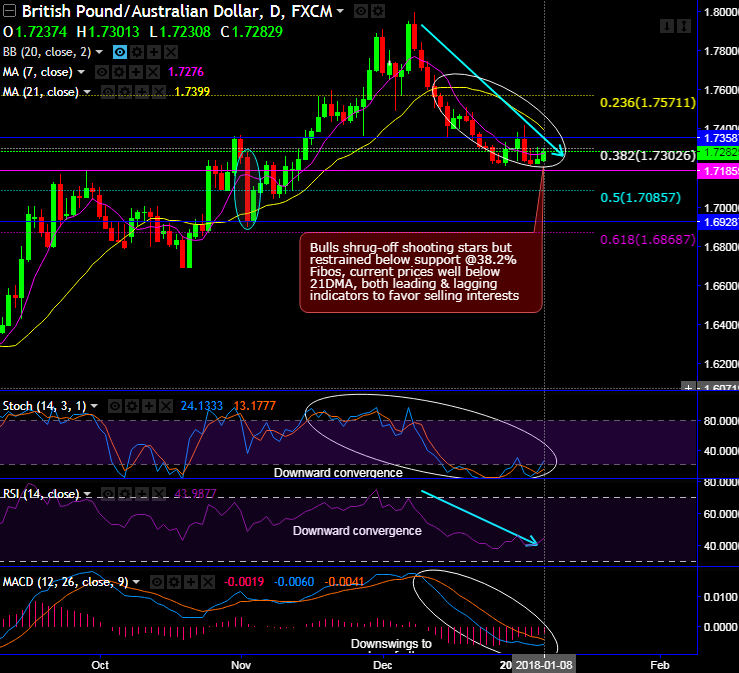Remove the BB indicator with its X

click(171, 52)
